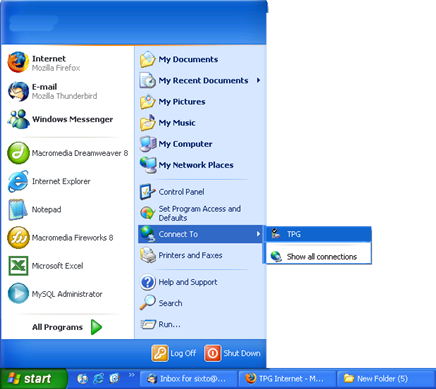Open My Network Places icon
436x389 pixels.
pyautogui.click(x=148, y=165)
